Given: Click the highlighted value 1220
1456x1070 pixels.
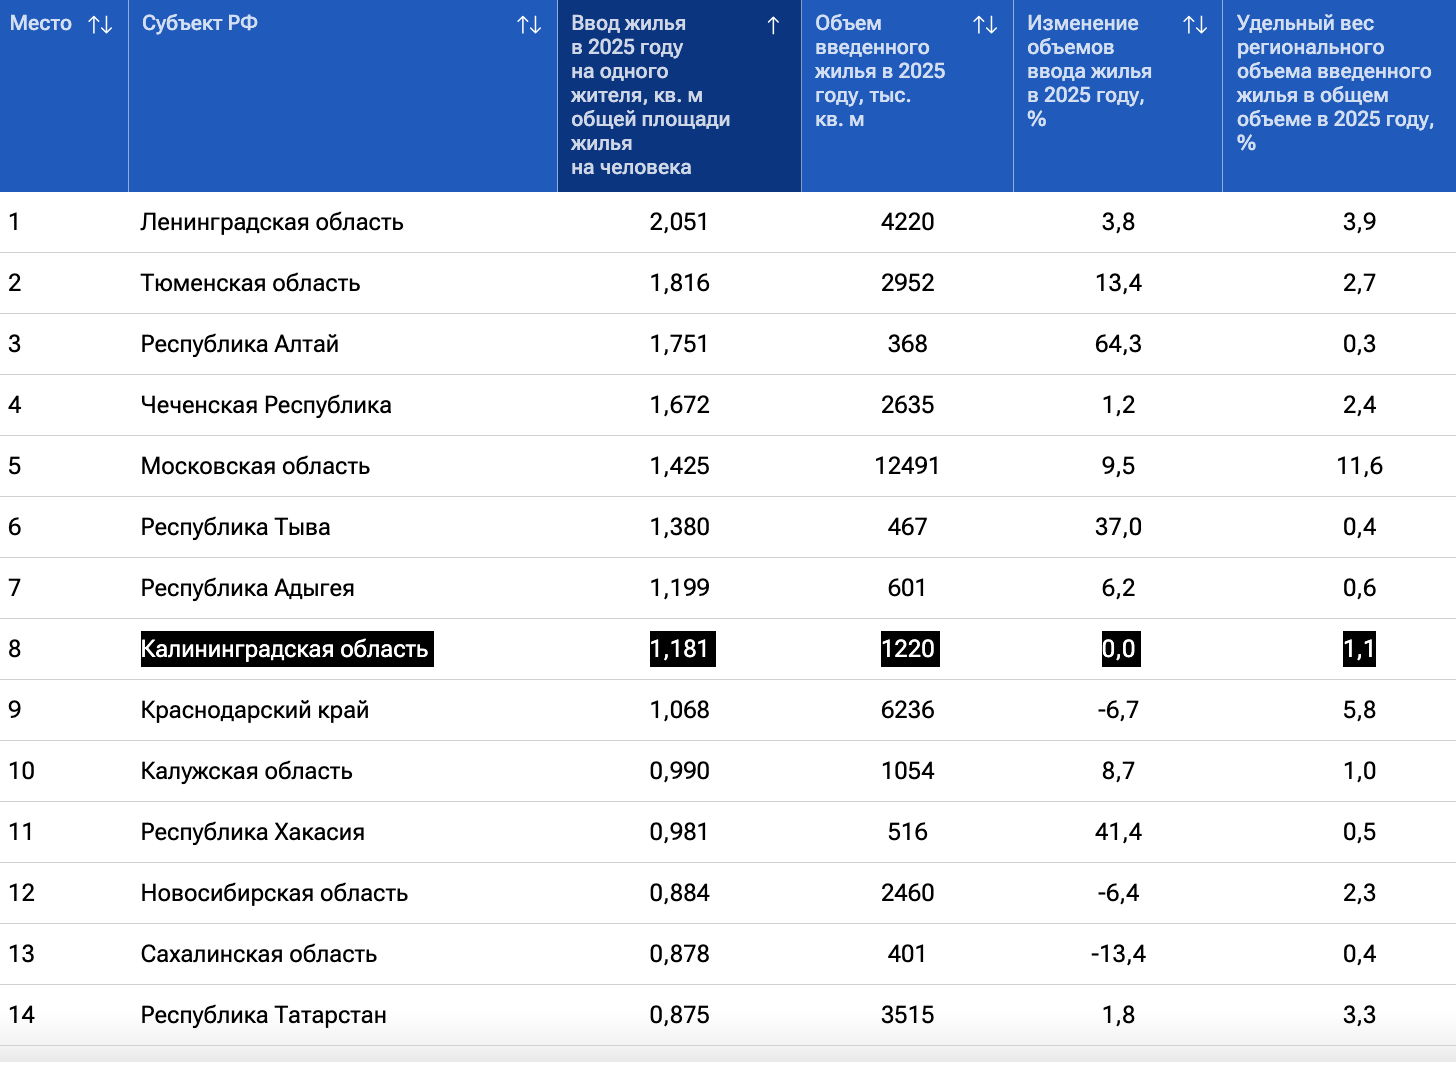Looking at the screenshot, I should pyautogui.click(x=907, y=649).
